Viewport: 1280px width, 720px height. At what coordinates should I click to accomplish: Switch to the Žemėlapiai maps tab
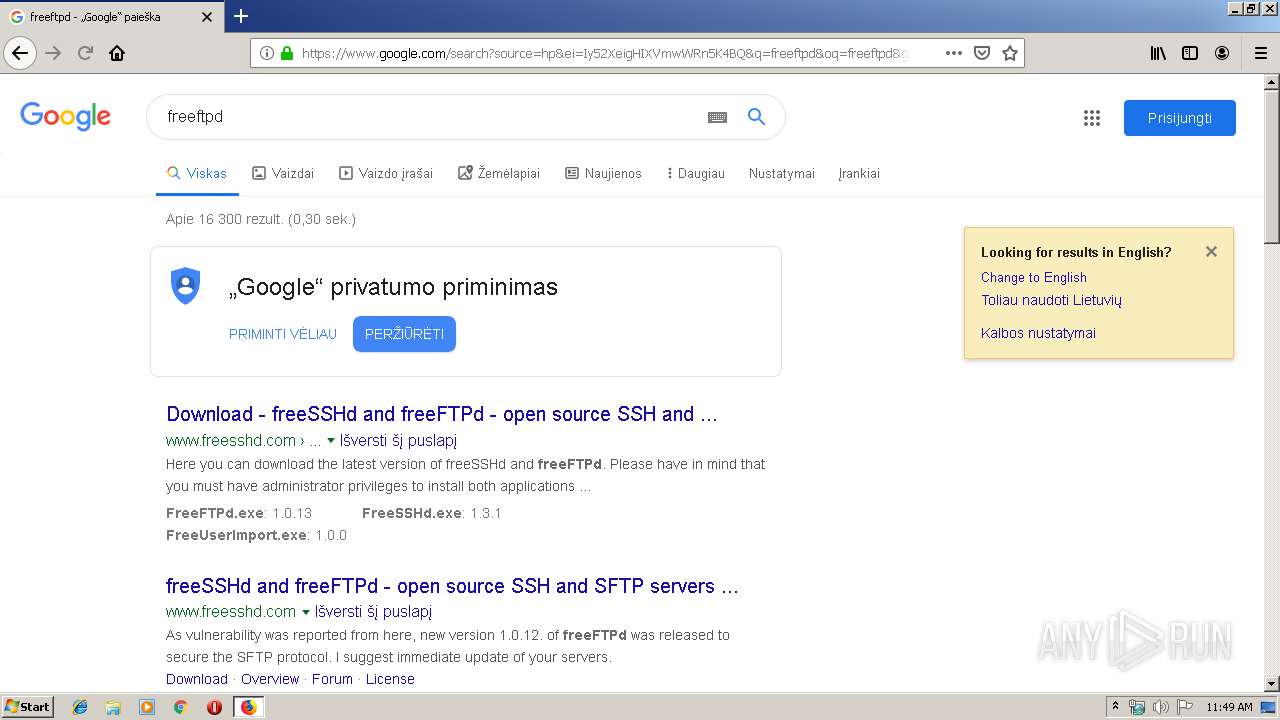499,173
